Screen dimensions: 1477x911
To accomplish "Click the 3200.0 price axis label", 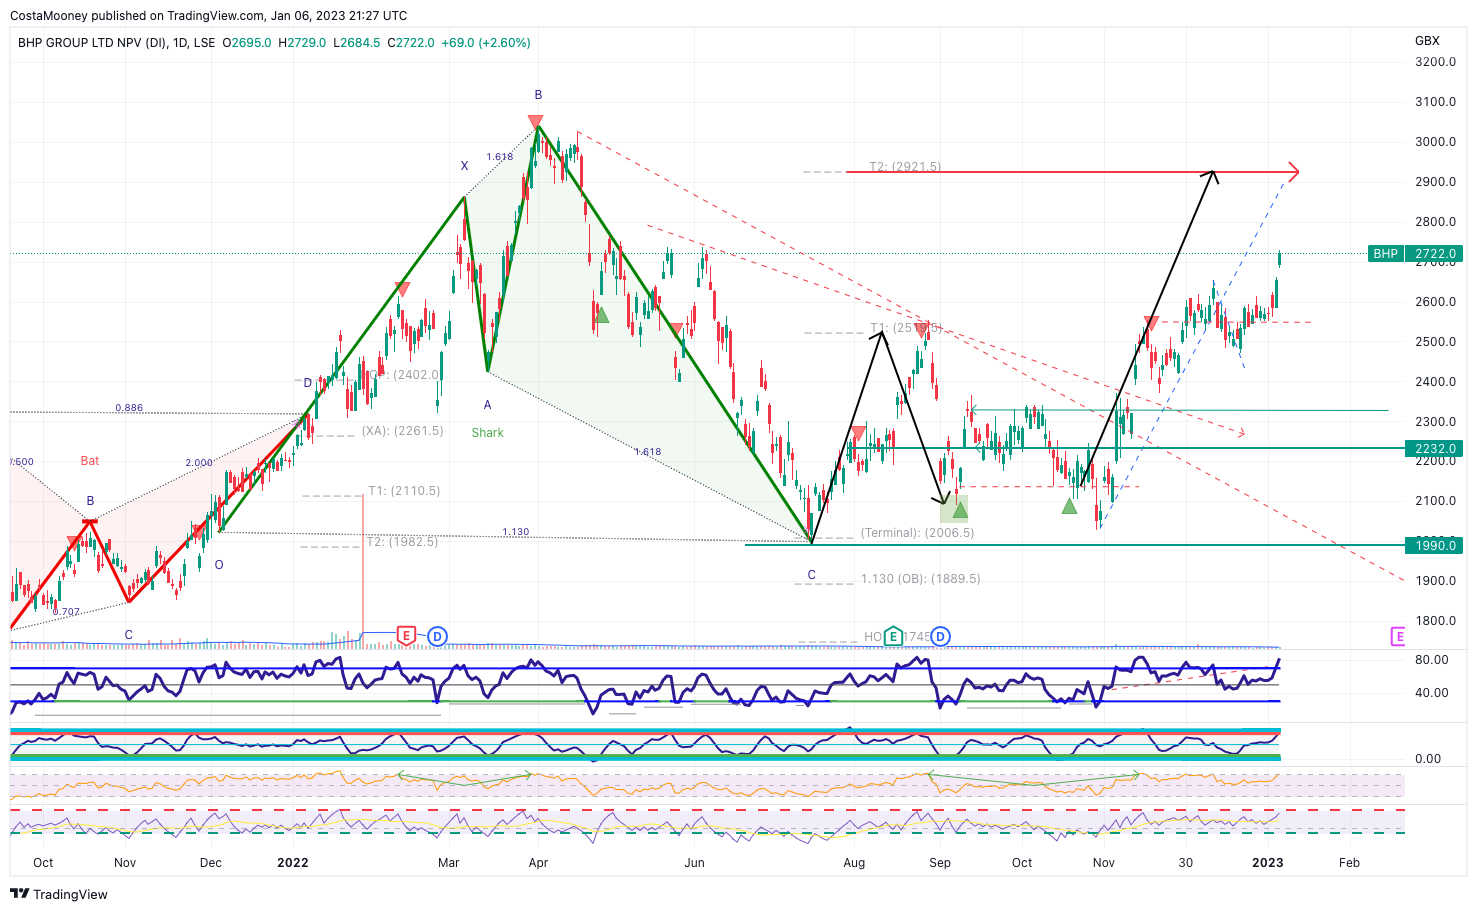I will coord(1436,62).
